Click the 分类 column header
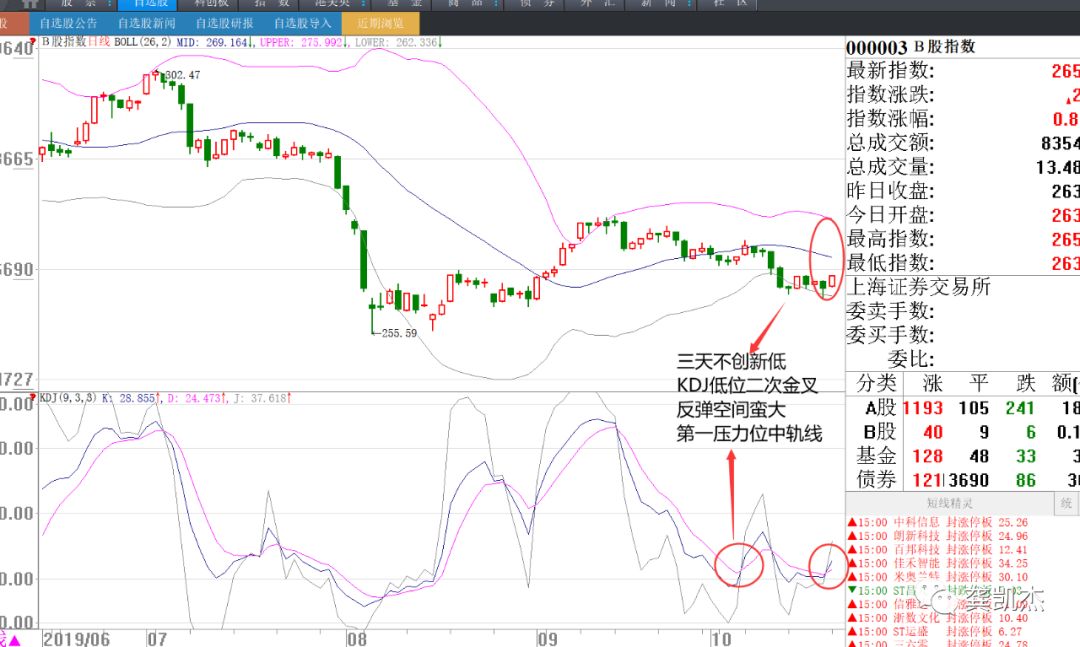The image size is (1080, 647). coord(876,383)
